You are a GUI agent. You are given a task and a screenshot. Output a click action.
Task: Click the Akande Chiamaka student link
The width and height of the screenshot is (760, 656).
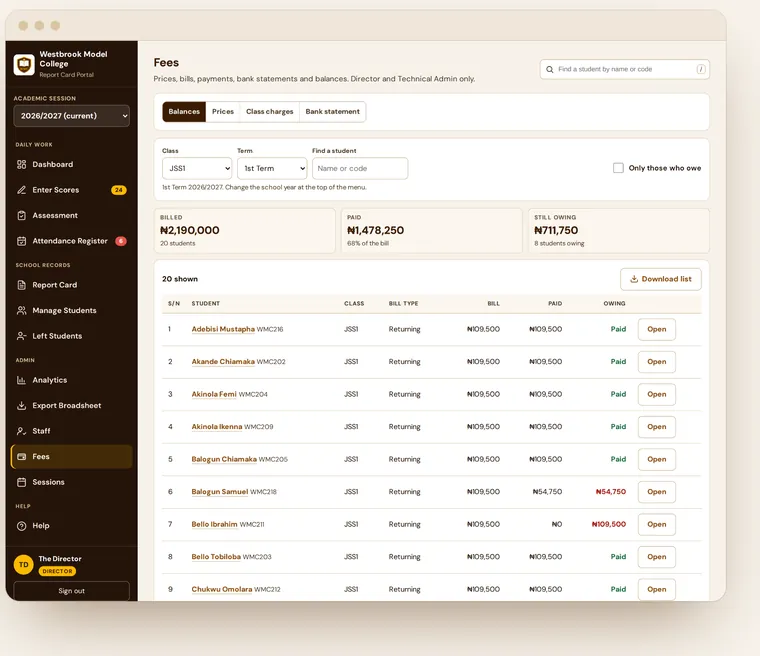[223, 362]
